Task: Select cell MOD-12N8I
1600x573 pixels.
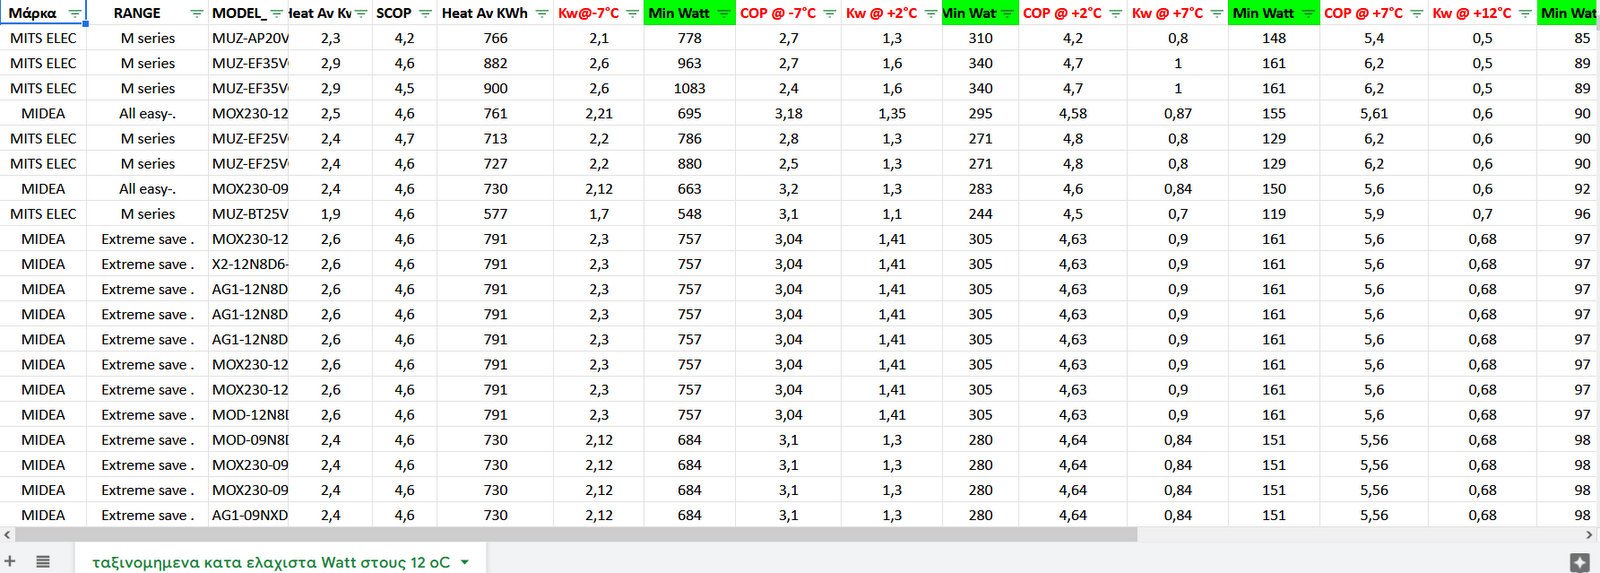Action: click(x=249, y=415)
